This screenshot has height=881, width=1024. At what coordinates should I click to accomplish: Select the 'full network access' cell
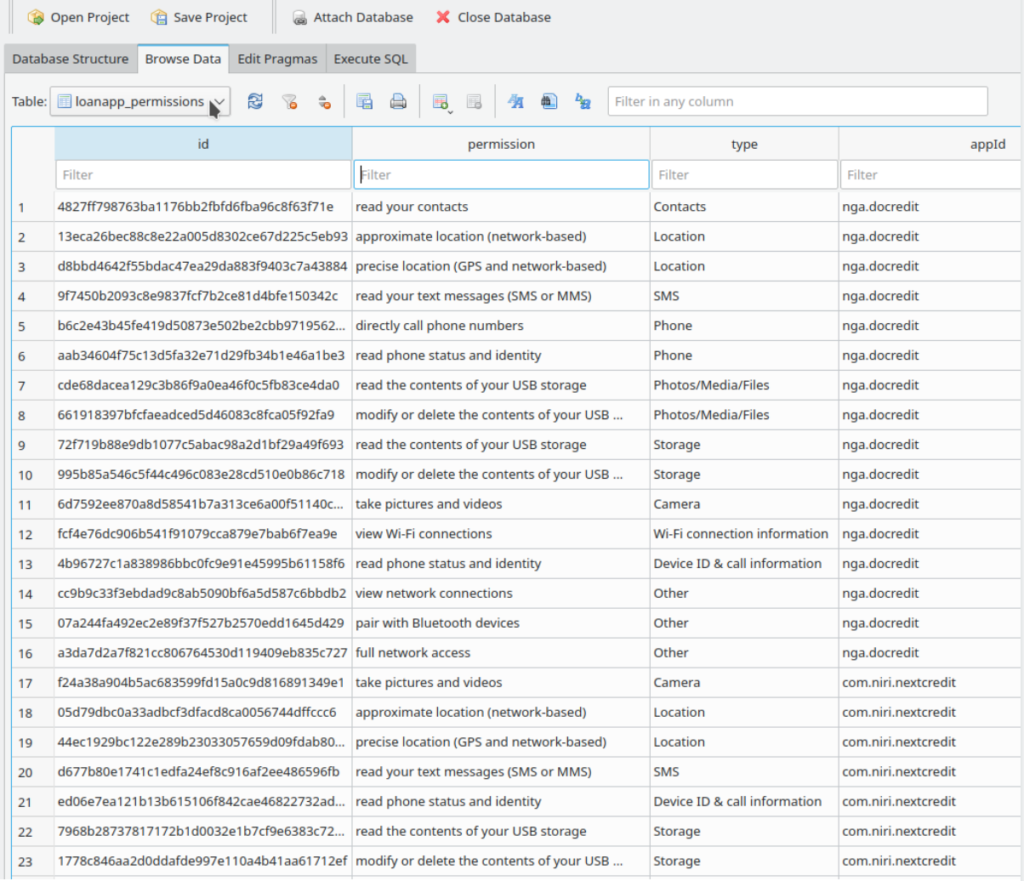501,653
